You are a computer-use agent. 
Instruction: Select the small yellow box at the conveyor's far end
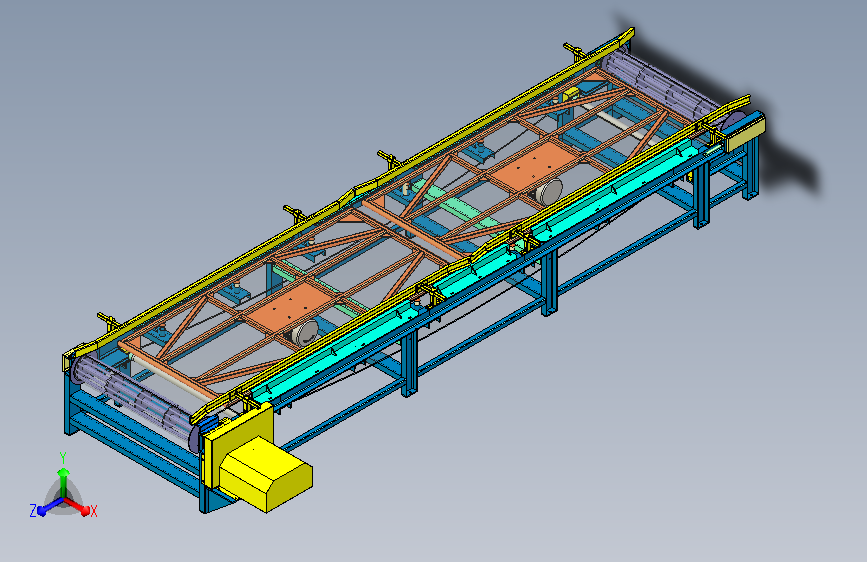[745, 132]
